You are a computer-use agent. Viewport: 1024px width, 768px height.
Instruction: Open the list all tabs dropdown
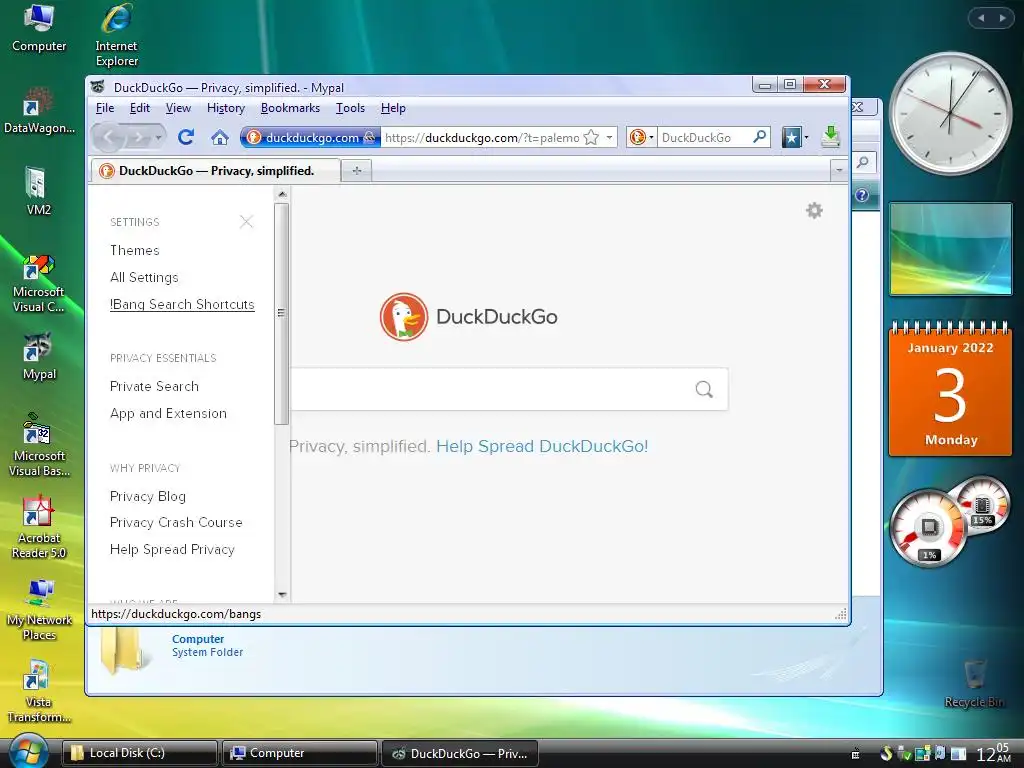point(839,170)
